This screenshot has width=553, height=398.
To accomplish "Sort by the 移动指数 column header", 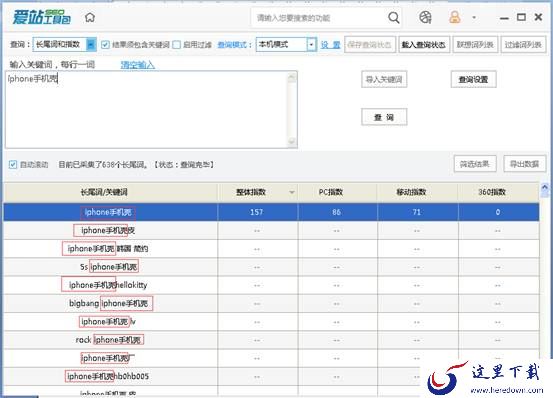I will (x=417, y=192).
